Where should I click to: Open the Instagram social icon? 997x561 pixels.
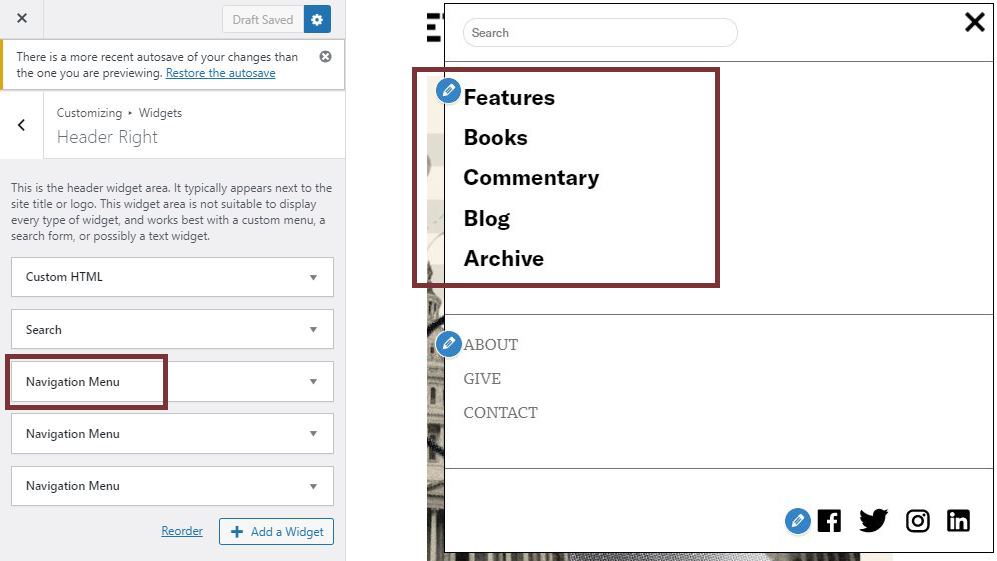tap(917, 520)
